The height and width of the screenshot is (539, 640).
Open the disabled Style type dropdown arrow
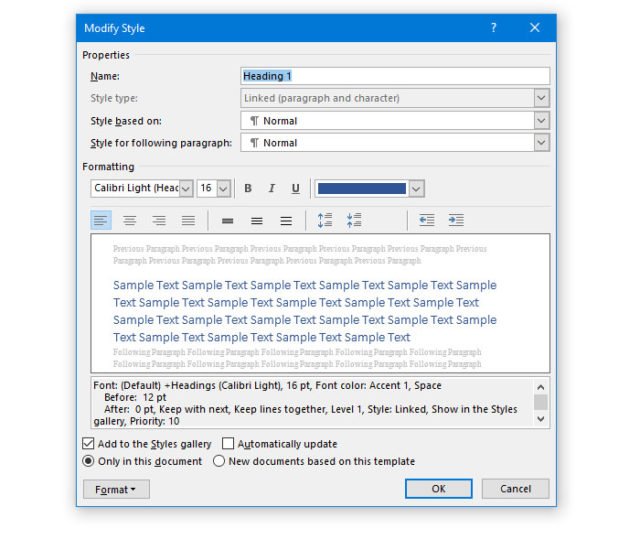pos(541,98)
